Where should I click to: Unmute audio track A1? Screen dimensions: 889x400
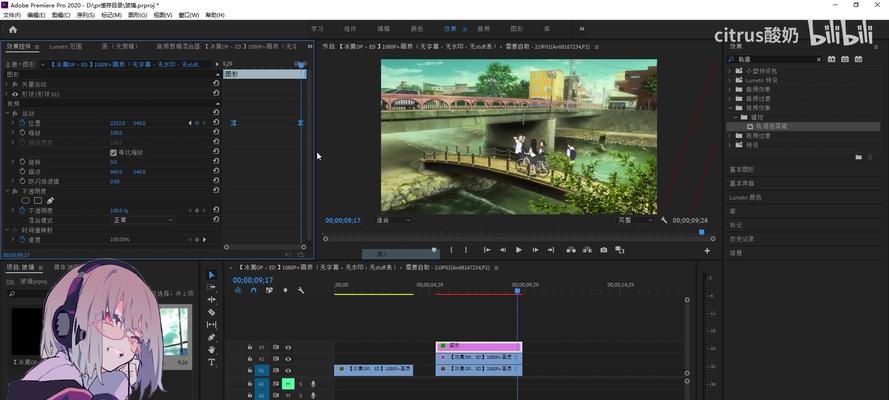(288, 384)
